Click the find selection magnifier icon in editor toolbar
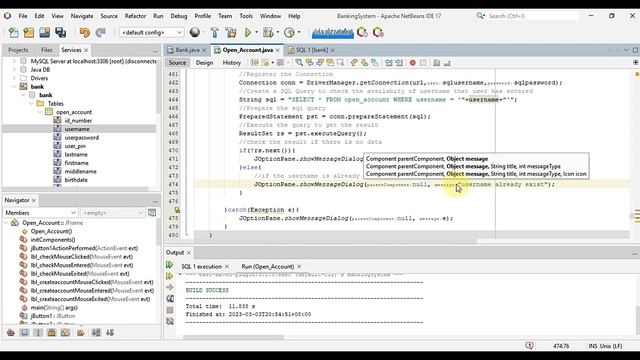Viewport: 640px width, 360px height. pos(299,63)
